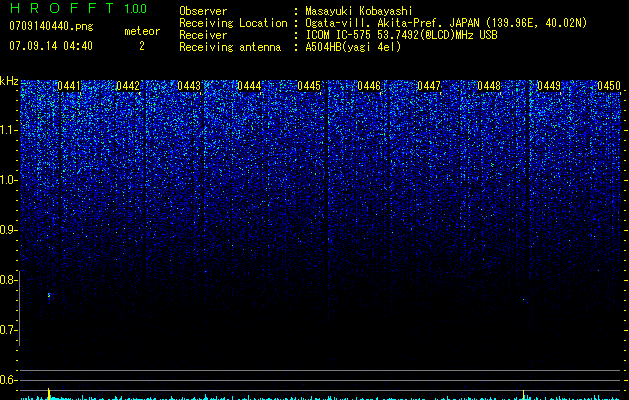The width and height of the screenshot is (629, 400).
Task: Click the 0441 time marker
Action: coord(69,86)
